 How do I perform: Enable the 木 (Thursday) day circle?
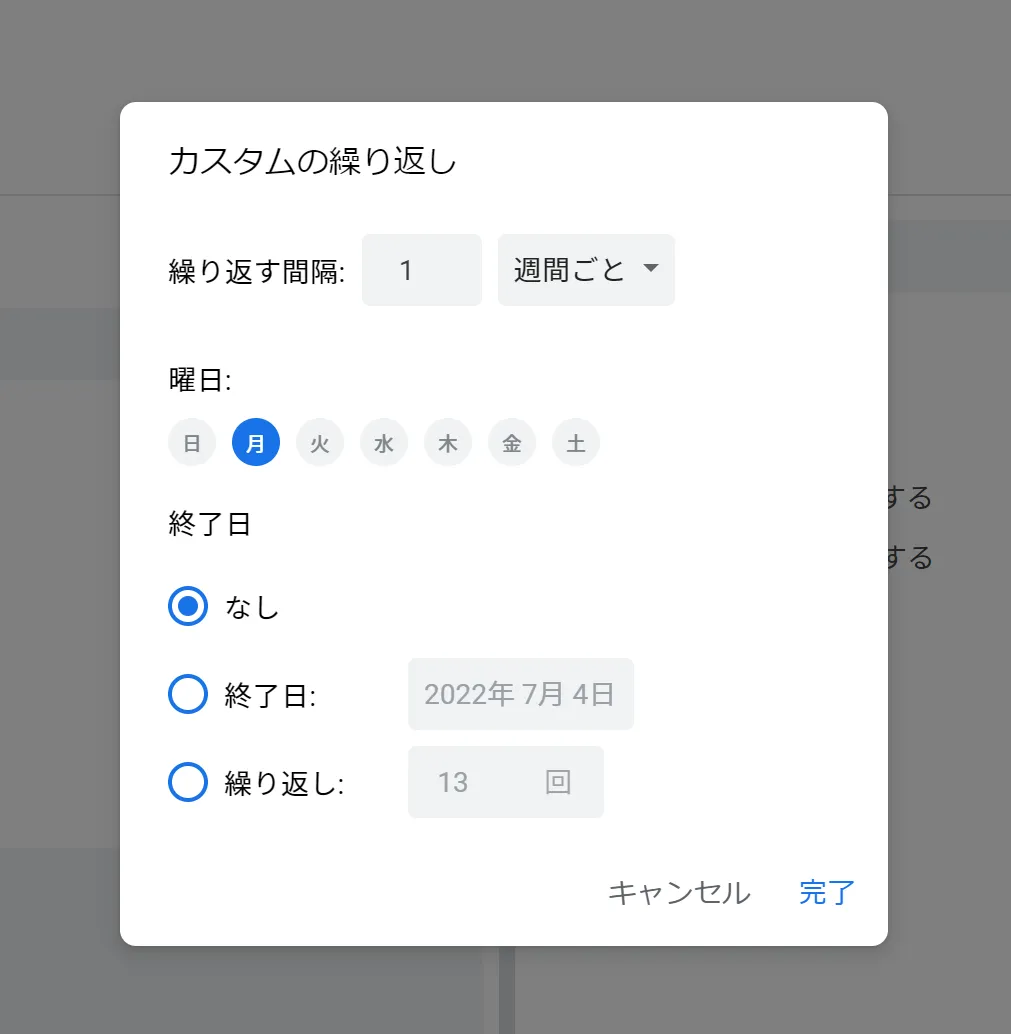pyautogui.click(x=448, y=442)
